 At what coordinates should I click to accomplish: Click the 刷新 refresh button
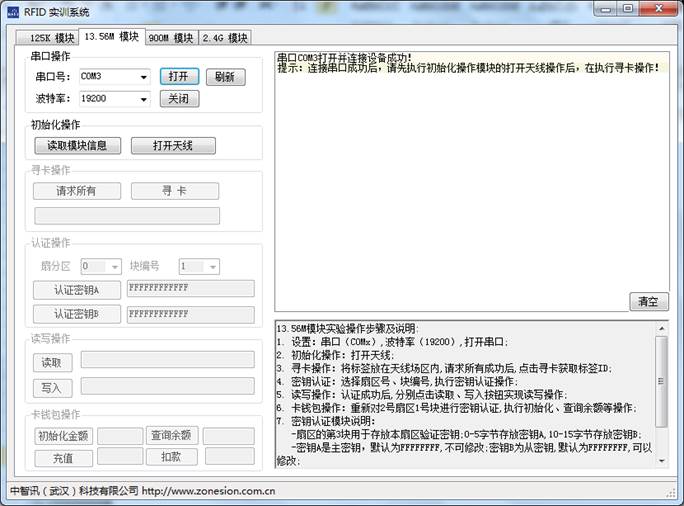coord(225,77)
